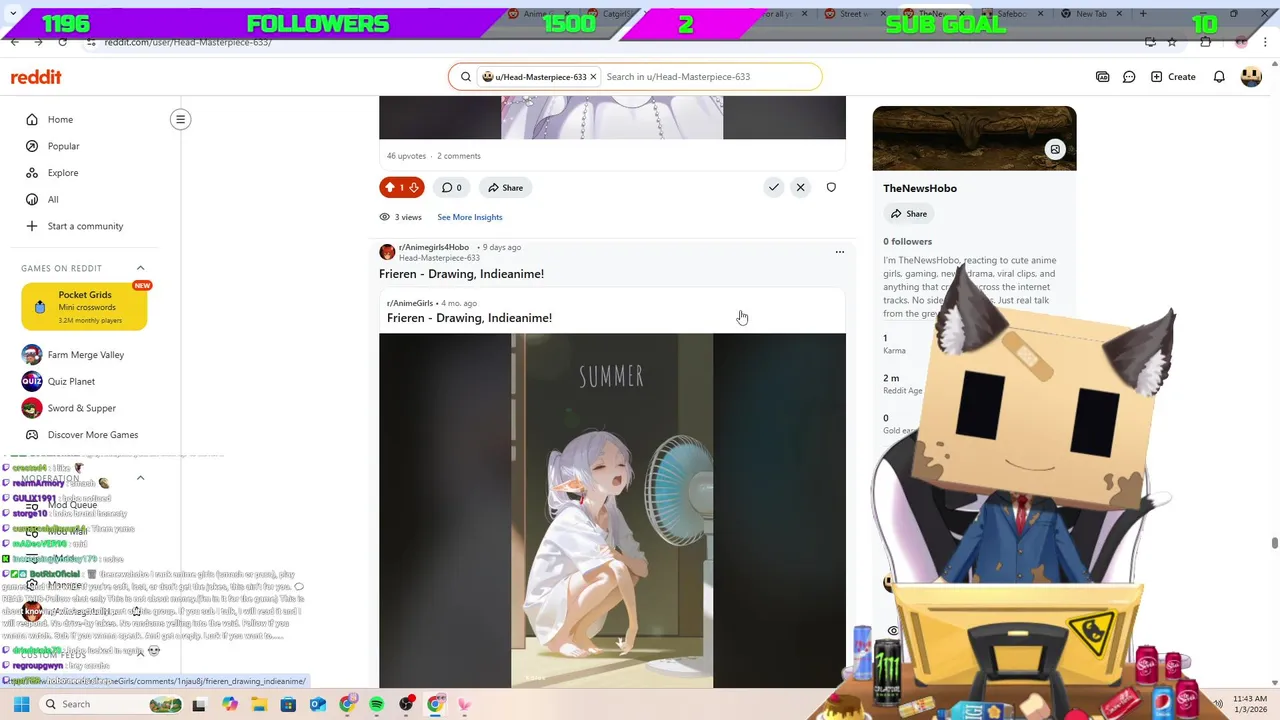The height and width of the screenshot is (720, 1280).
Task: Open the Chrome extensions puzzle icon
Action: (x=1206, y=42)
